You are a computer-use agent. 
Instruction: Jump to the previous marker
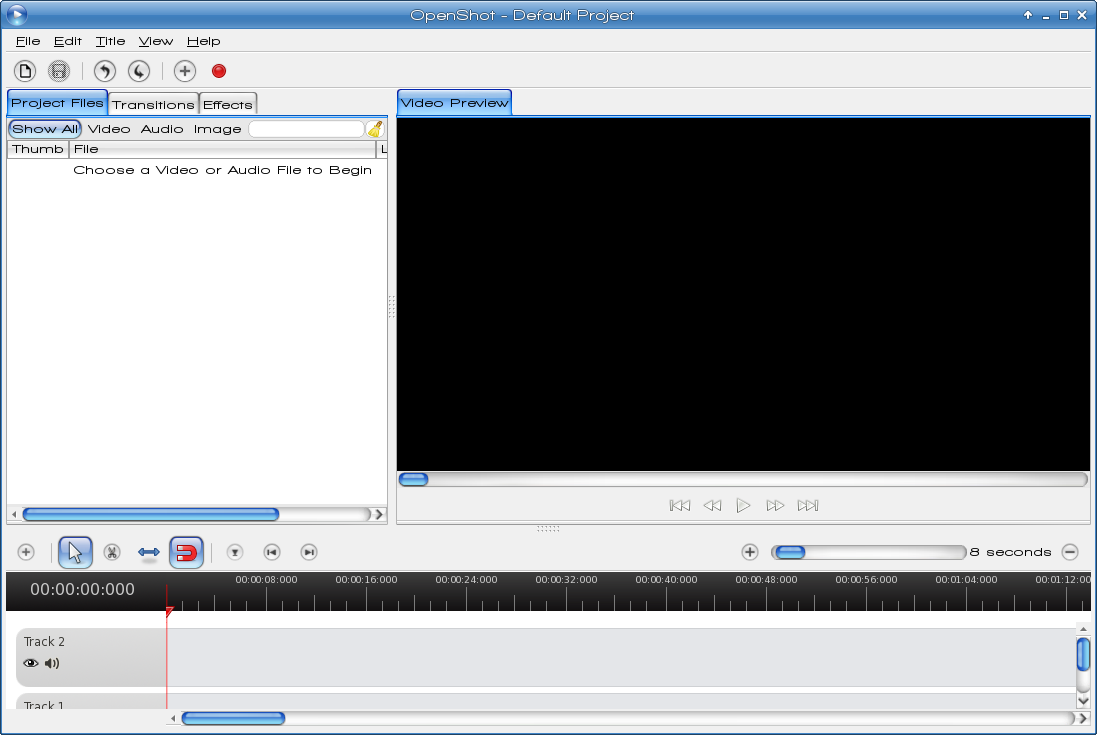272,552
